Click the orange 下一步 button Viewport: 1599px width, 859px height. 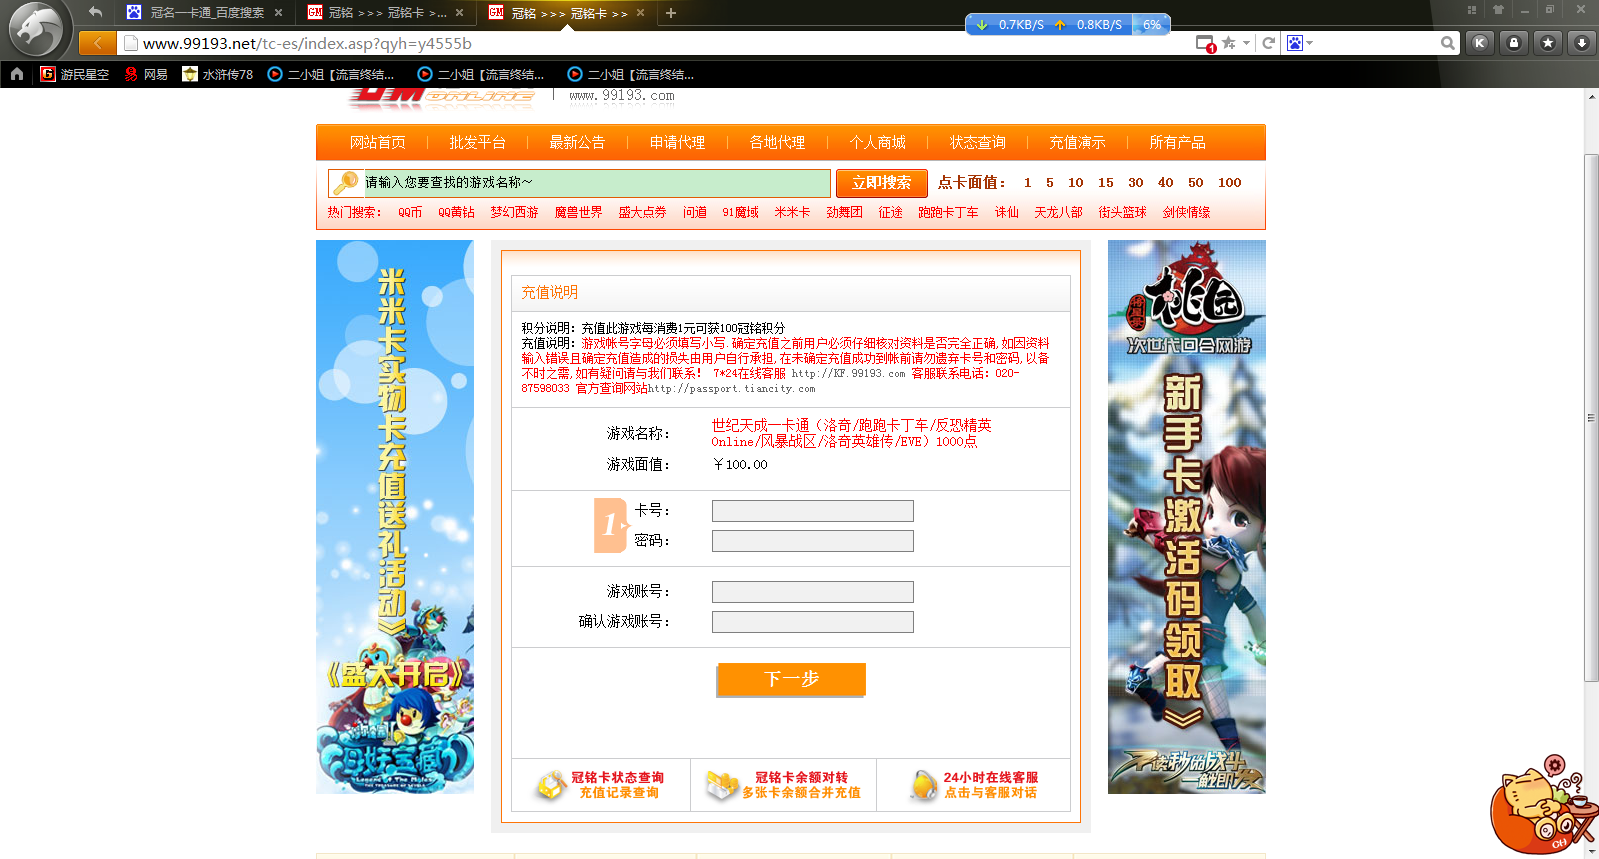791,679
